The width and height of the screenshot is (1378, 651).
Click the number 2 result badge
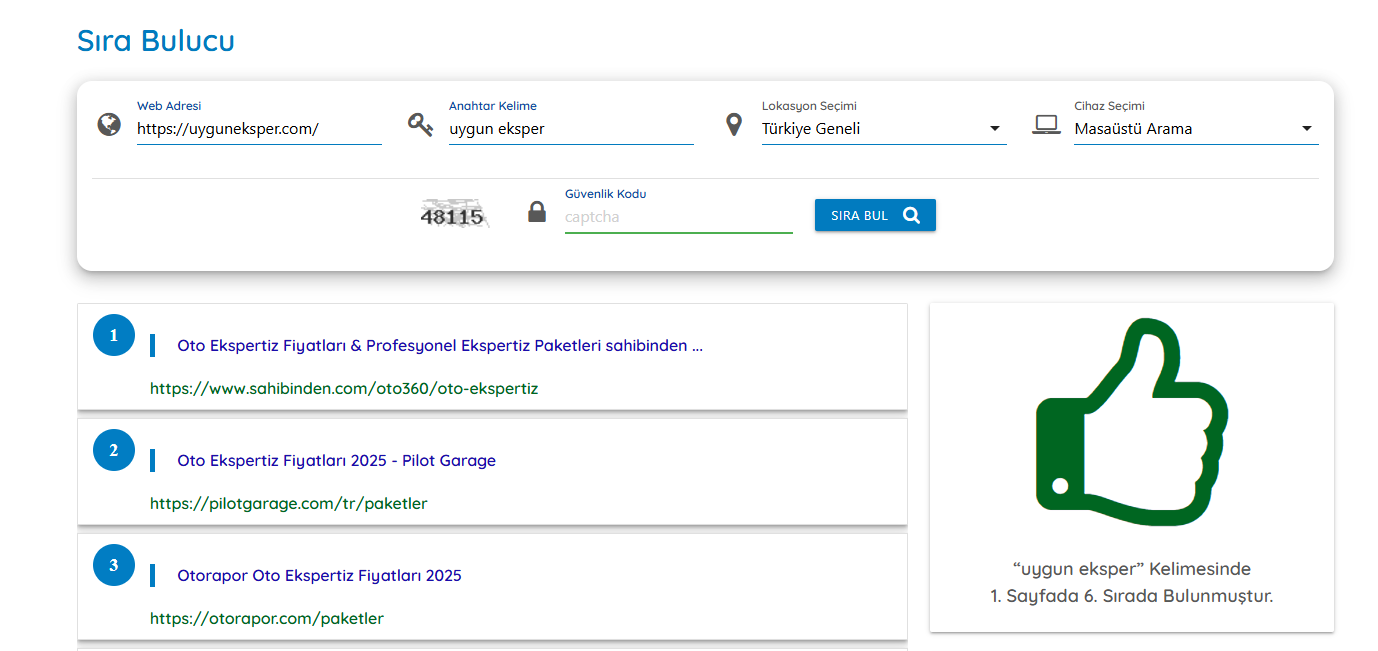(x=114, y=450)
